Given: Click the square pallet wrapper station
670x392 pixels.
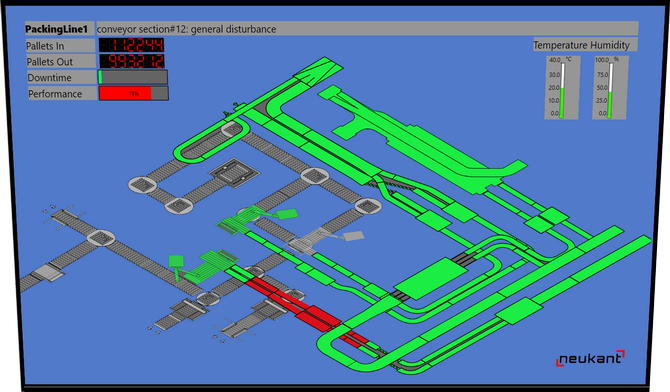Looking at the screenshot, I should [235, 173].
